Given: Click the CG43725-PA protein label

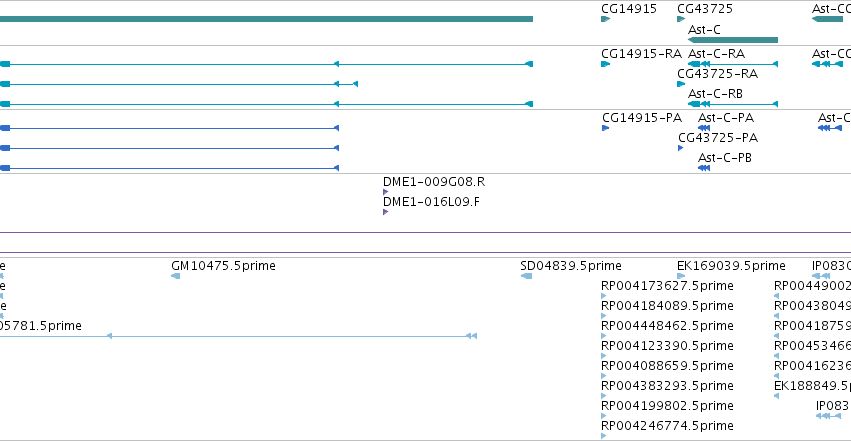Looking at the screenshot, I should [718, 138].
